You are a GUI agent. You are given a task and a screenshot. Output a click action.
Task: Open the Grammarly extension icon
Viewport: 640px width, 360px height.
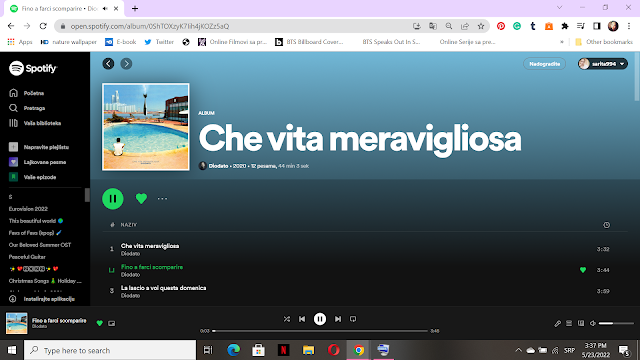click(x=517, y=26)
